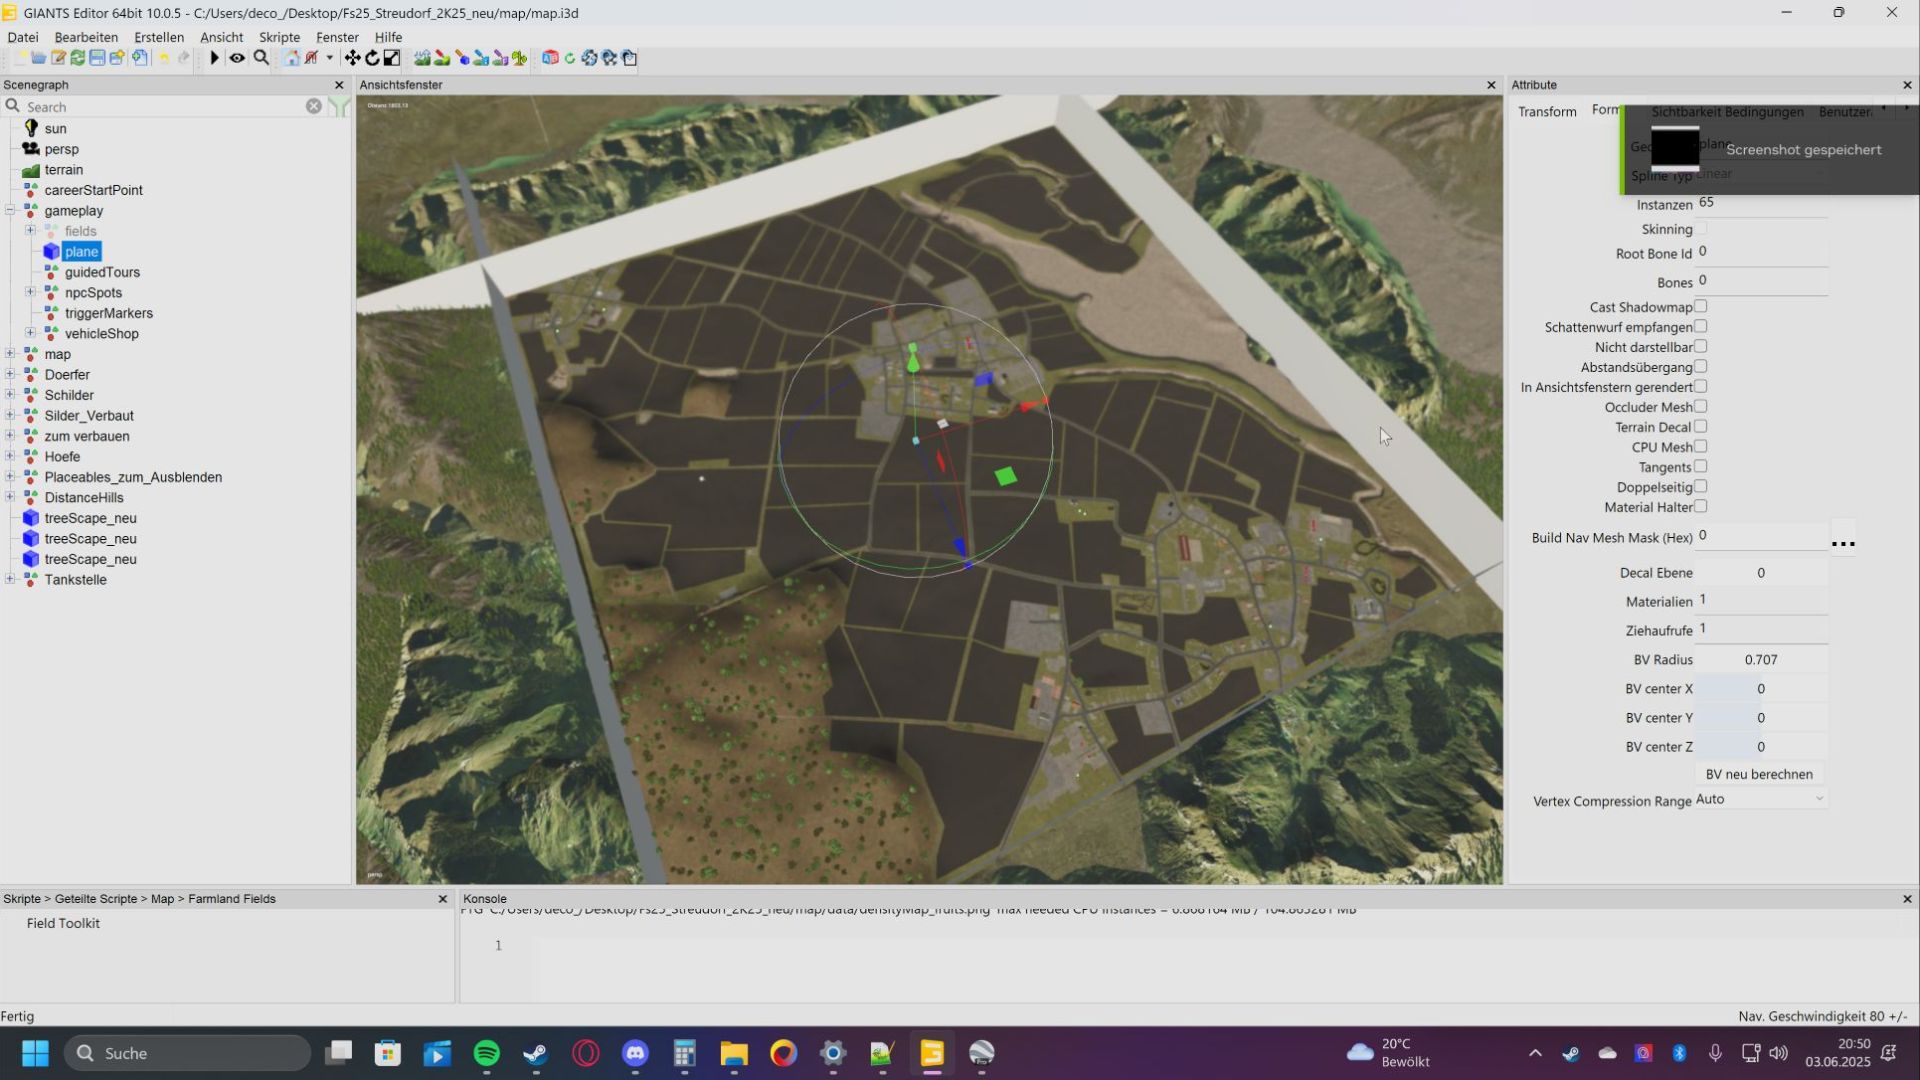Activate the terrain info layer paint icon
Viewport: 1920px width, 1080px height.
pos(481,58)
